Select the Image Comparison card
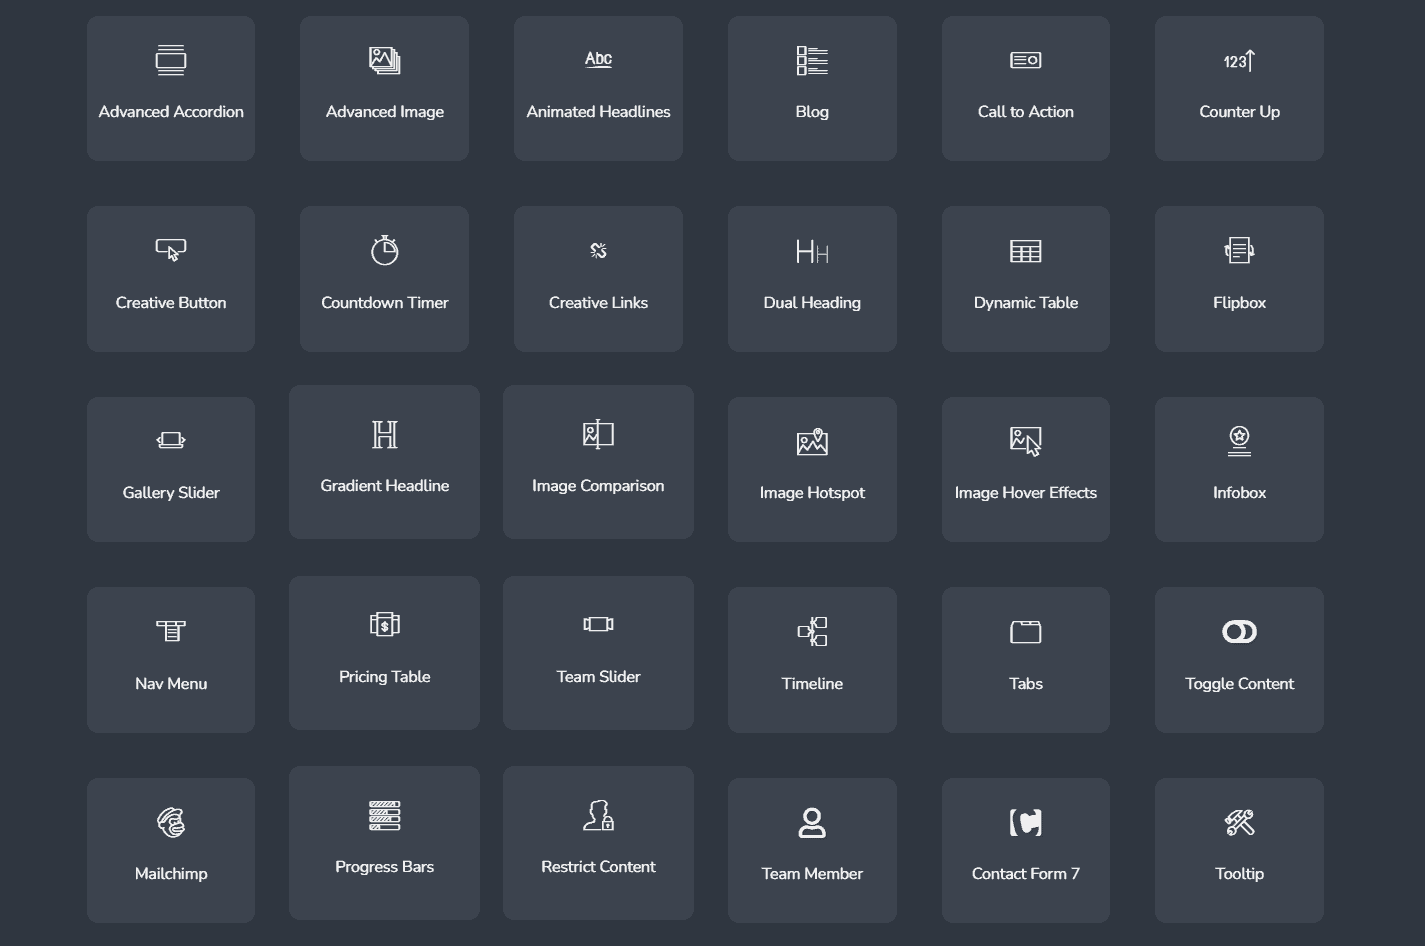1425x946 pixels. click(598, 462)
